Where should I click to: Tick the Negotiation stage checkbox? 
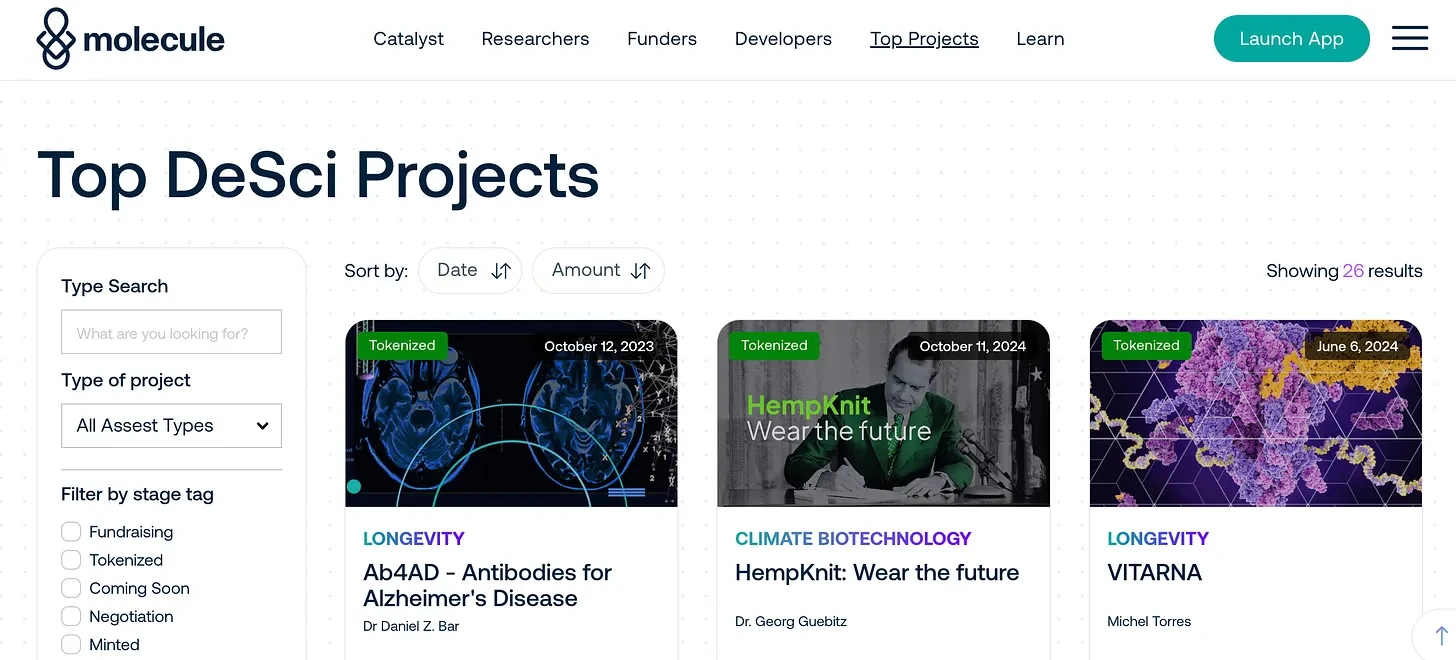71,616
